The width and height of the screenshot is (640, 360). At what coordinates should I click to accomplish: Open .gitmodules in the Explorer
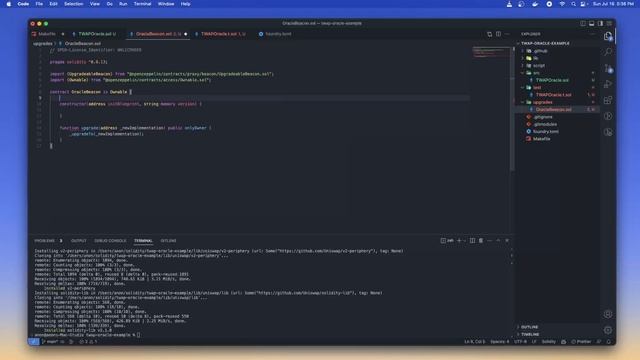tap(545, 124)
